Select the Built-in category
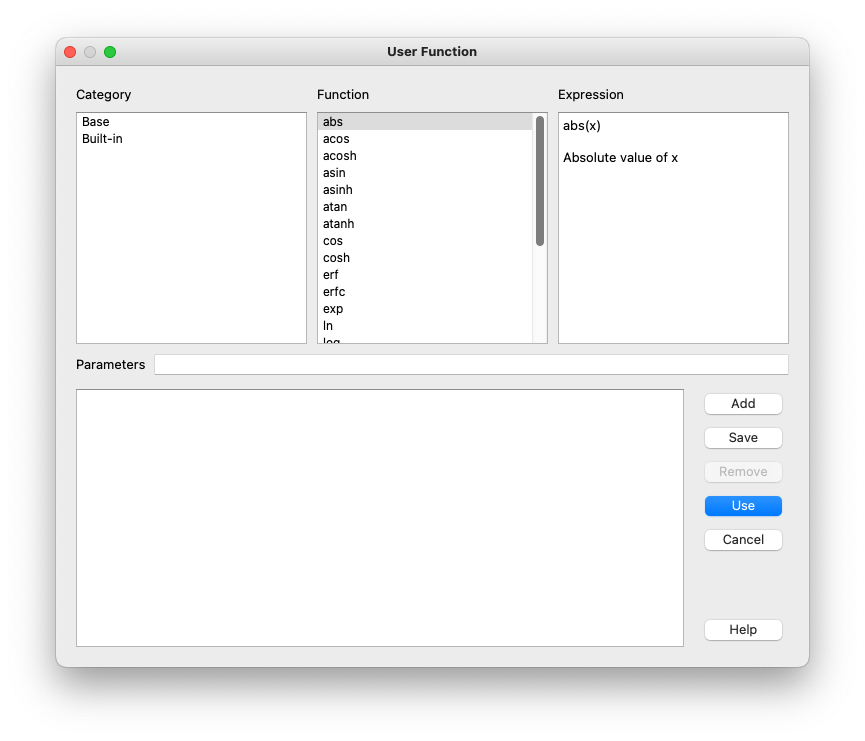 [102, 139]
